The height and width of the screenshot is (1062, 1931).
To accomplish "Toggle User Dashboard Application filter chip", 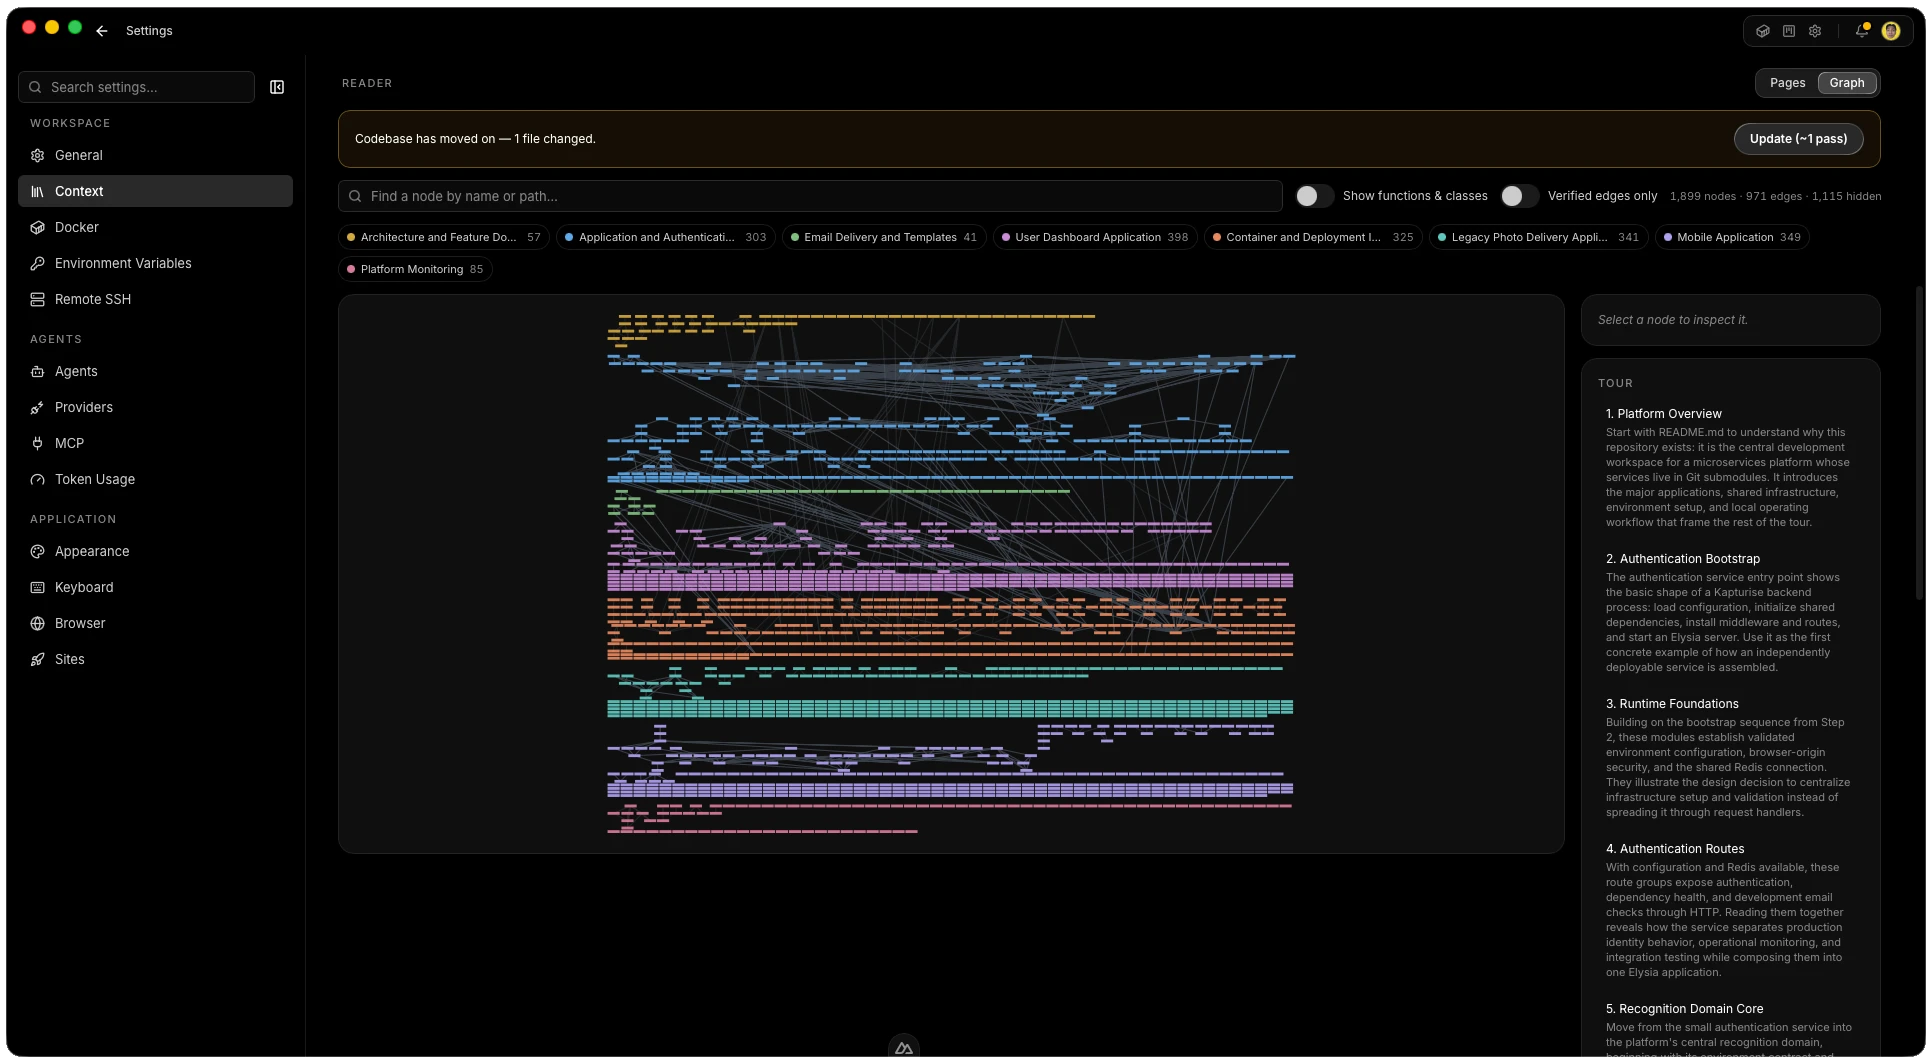I will [1095, 237].
